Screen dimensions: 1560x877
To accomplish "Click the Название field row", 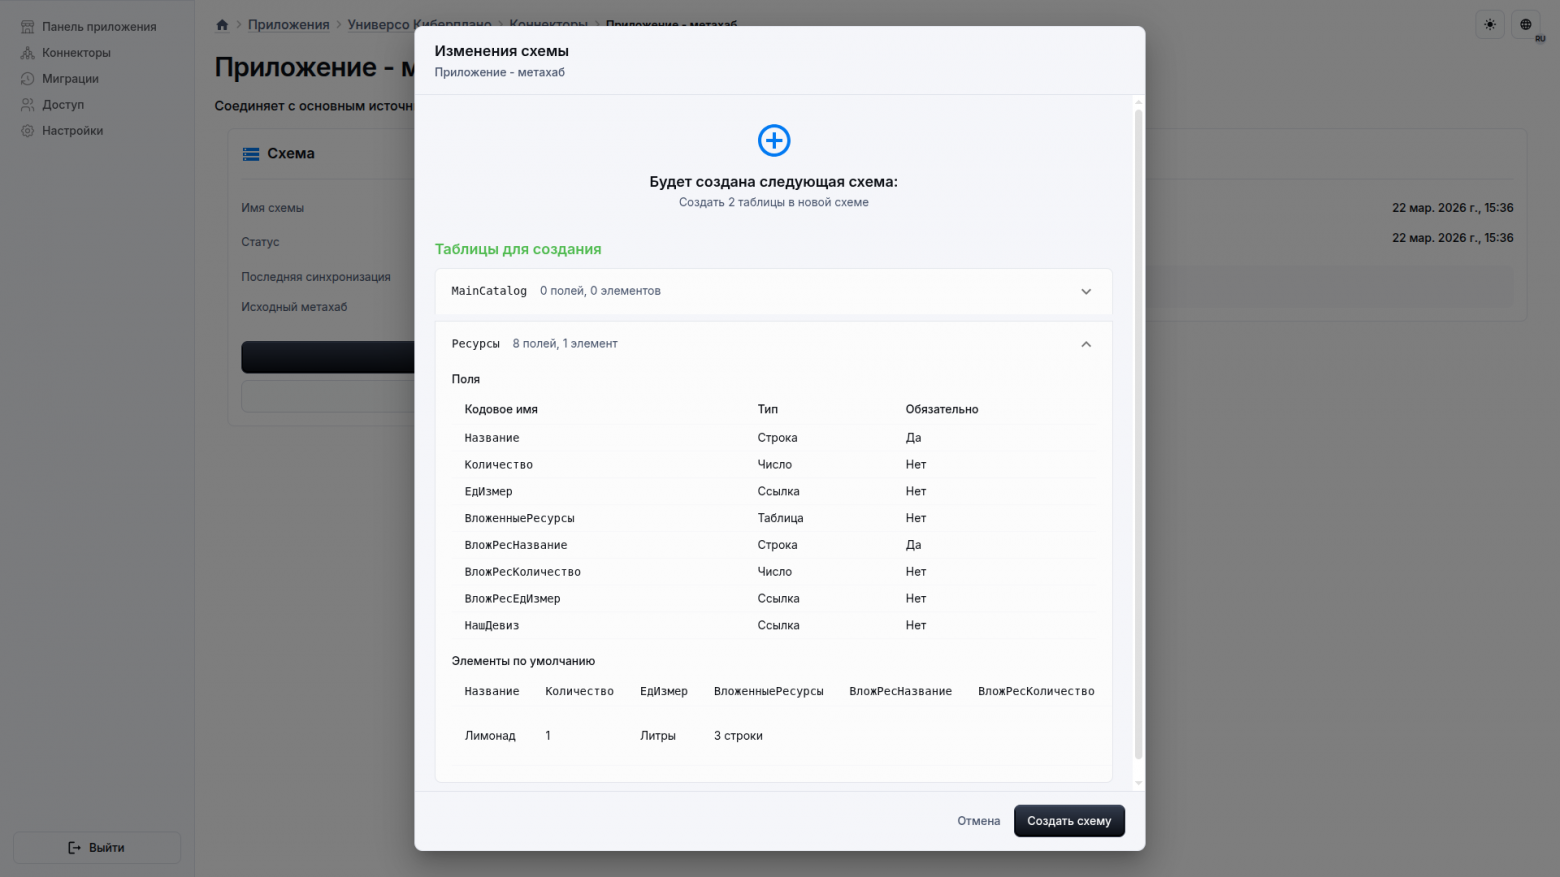I will (x=774, y=438).
